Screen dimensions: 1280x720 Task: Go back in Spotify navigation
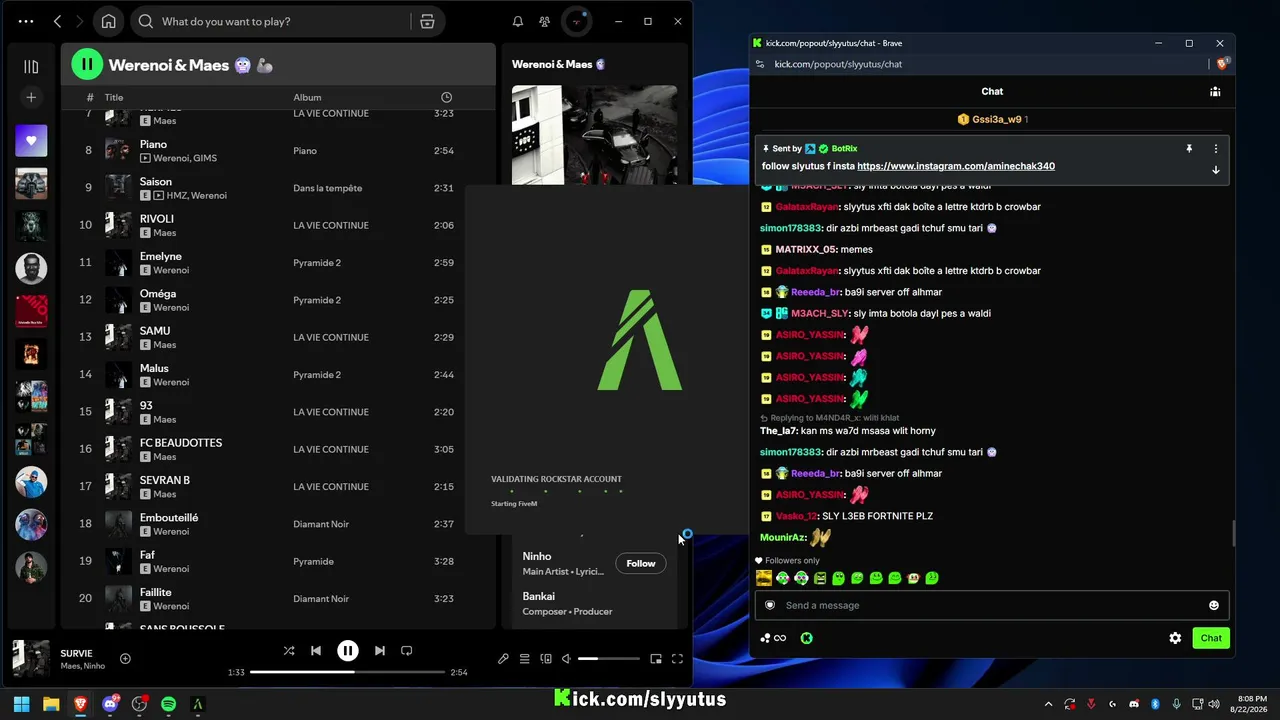(57, 21)
